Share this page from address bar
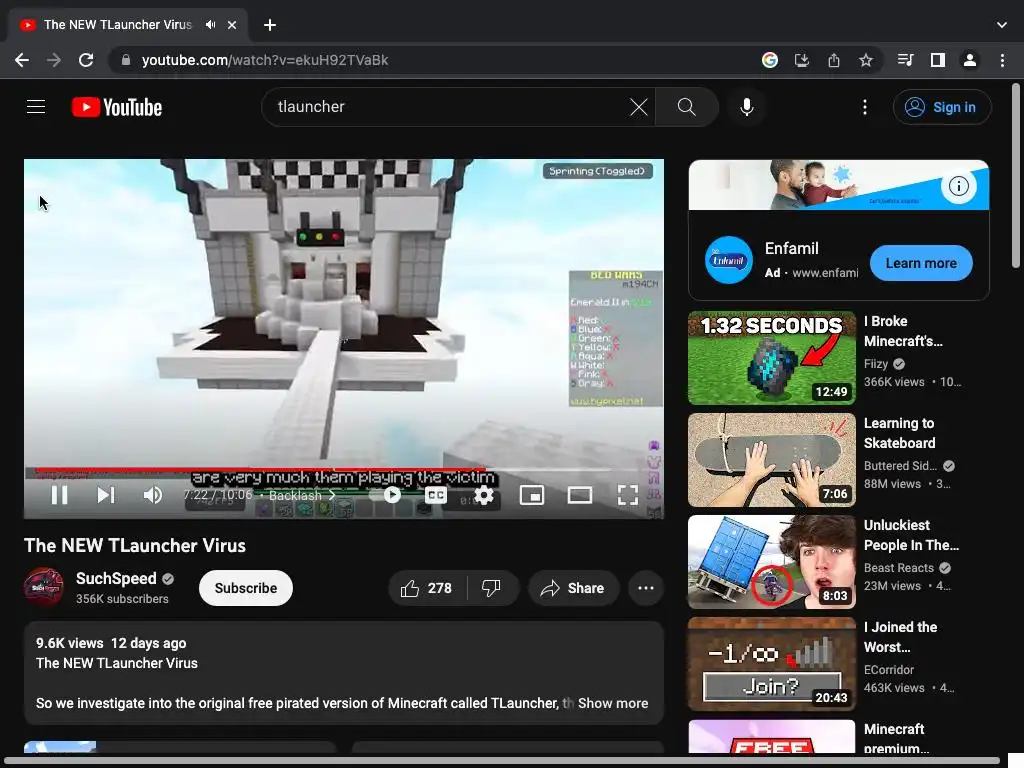The height and width of the screenshot is (768, 1024). pyautogui.click(x=834, y=60)
